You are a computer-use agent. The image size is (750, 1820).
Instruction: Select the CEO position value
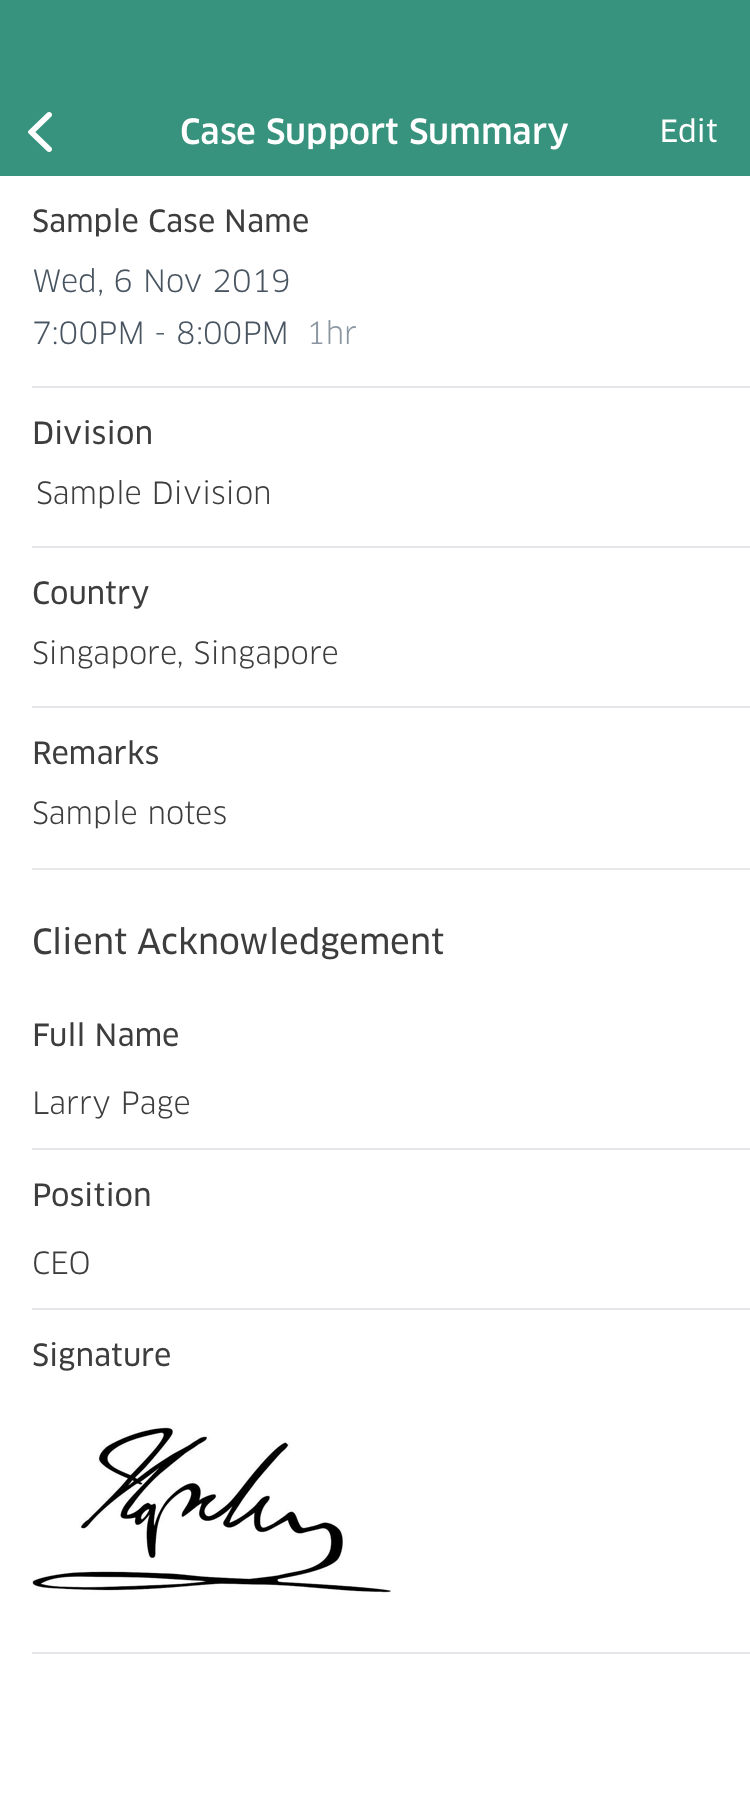[x=61, y=1263]
